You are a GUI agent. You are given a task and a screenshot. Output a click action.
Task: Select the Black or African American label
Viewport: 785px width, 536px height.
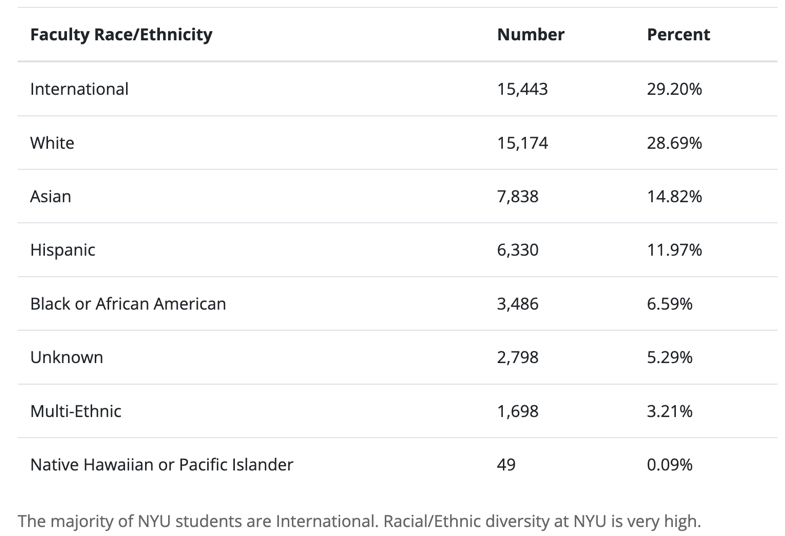(x=128, y=304)
